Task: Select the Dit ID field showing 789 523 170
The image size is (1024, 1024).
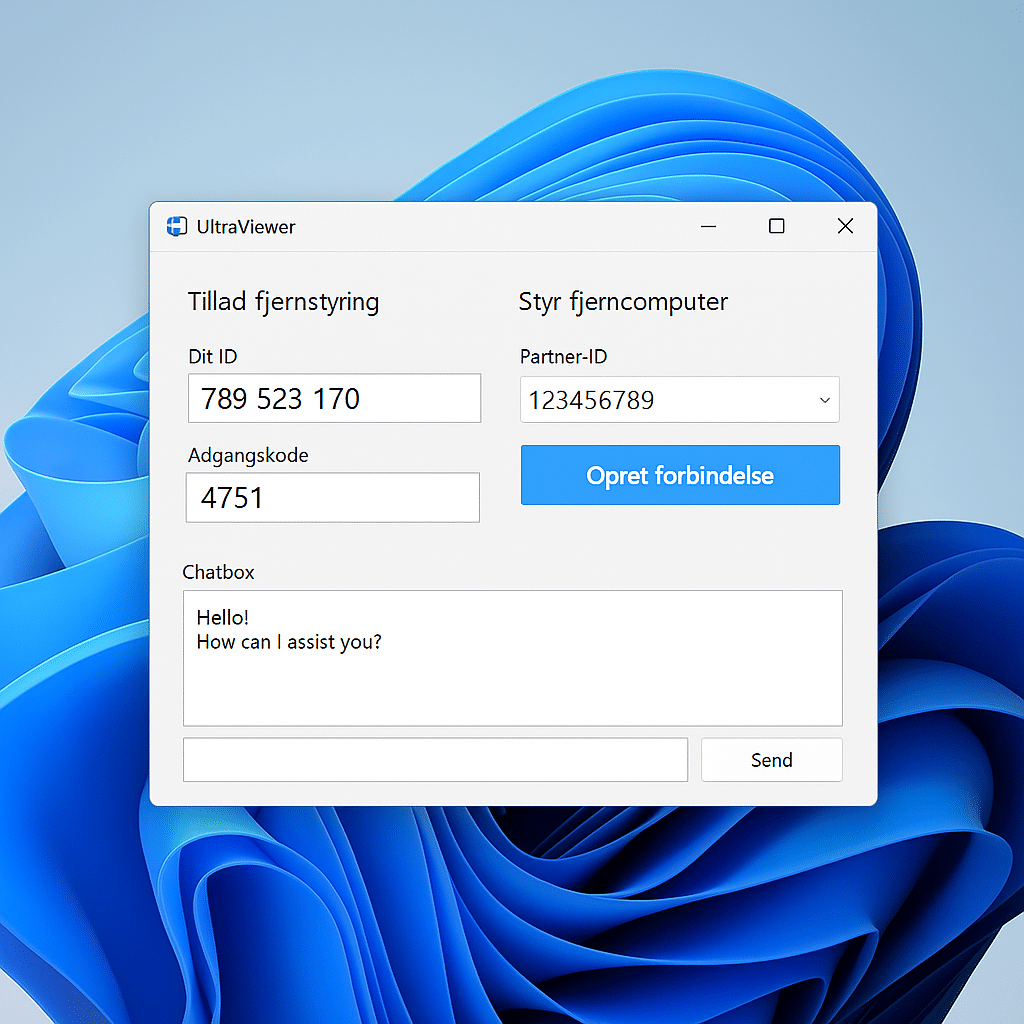Action: [334, 398]
